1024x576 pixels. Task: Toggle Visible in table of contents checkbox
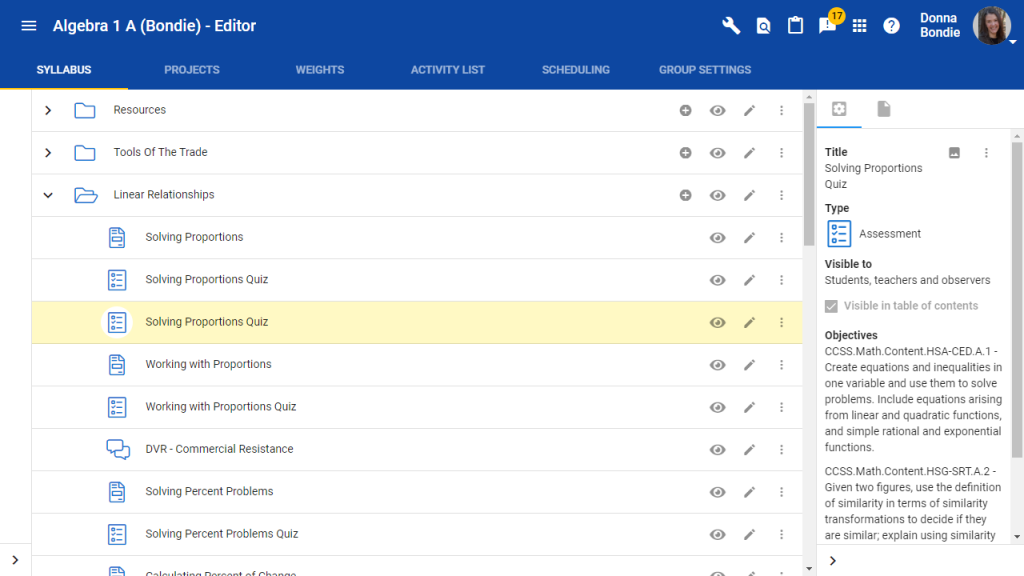[x=832, y=306]
